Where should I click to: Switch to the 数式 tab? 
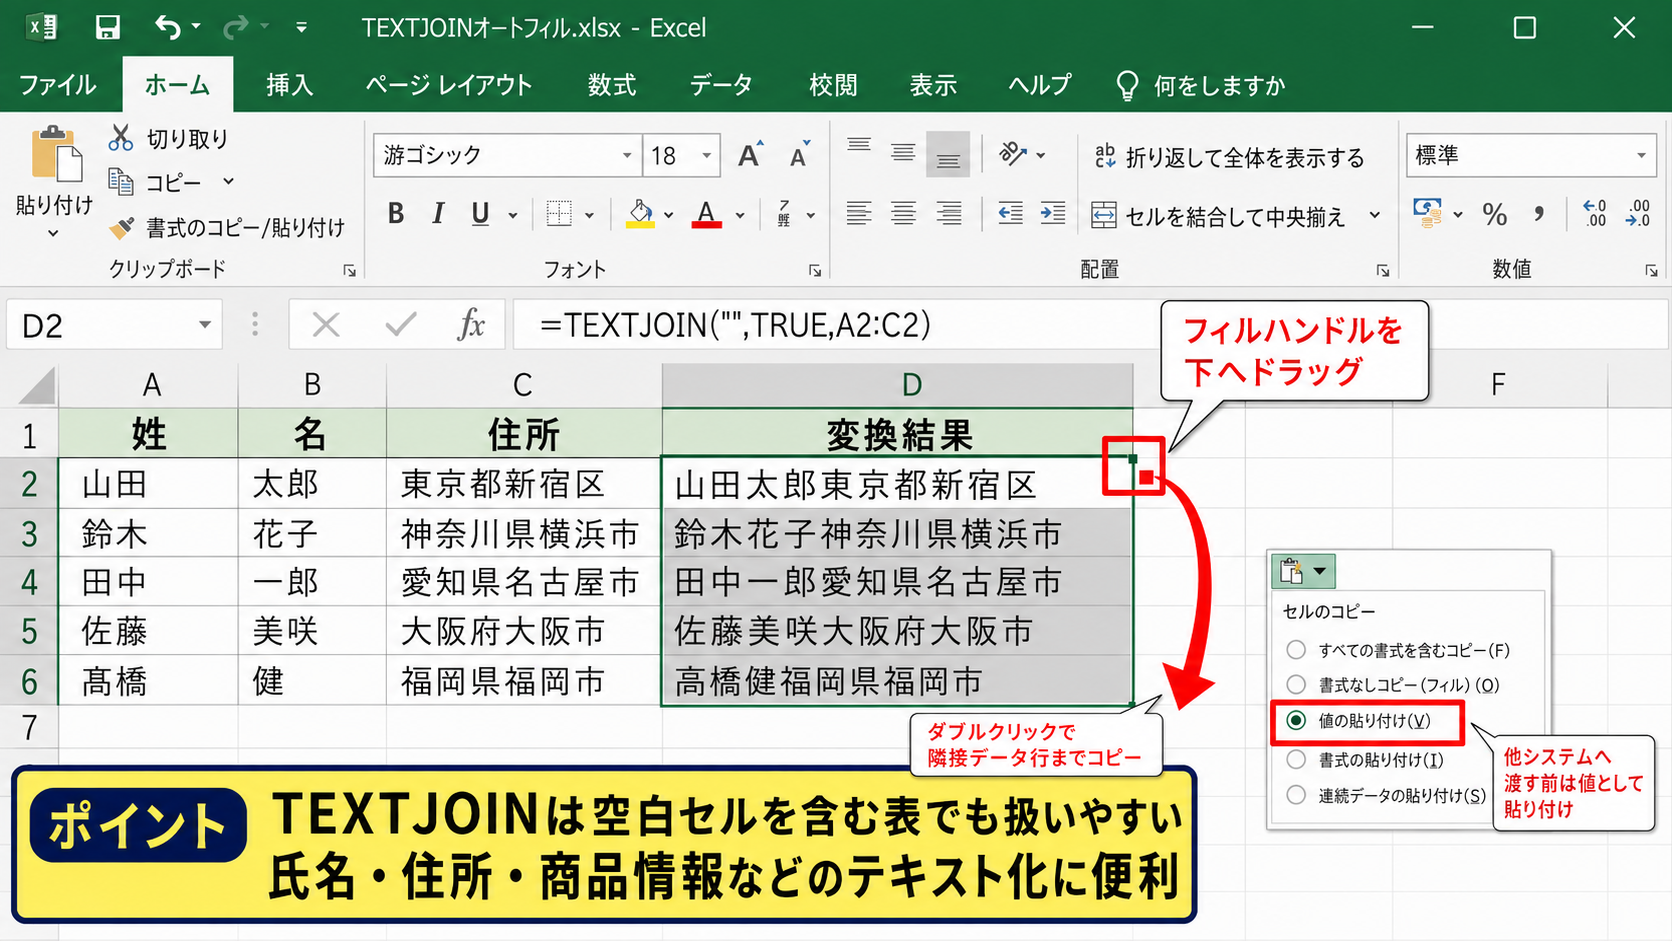(612, 85)
